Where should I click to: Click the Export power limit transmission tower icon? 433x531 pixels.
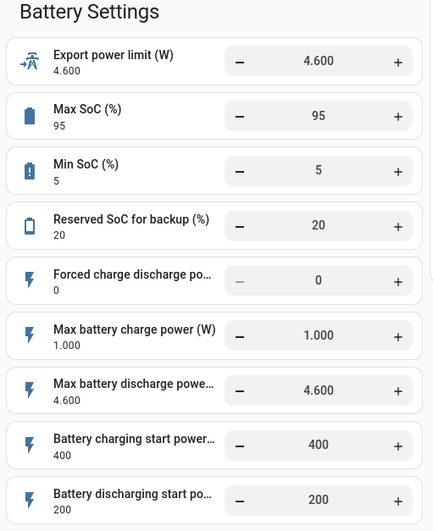(30, 61)
